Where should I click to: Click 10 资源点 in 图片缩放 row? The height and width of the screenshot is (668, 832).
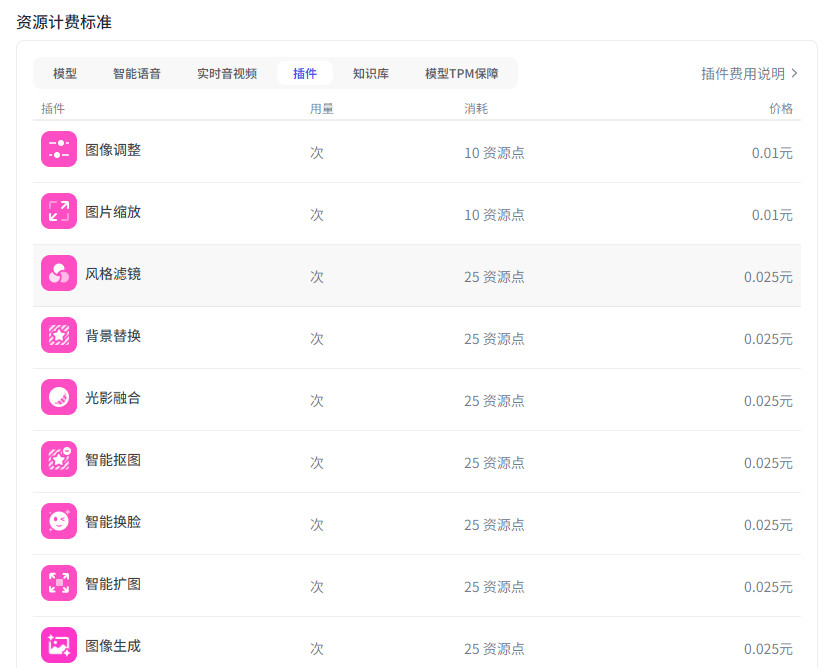tap(494, 215)
